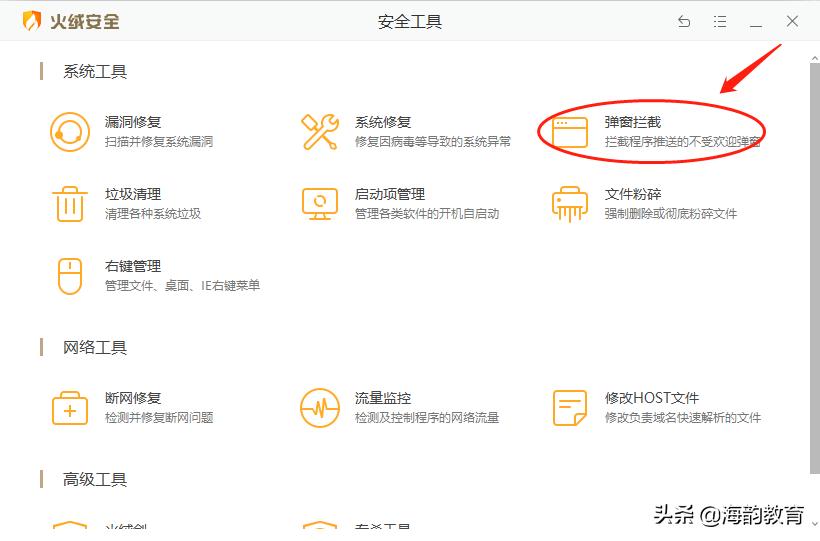Click the 文件粉碎 label
The width and height of the screenshot is (820, 541).
click(633, 194)
